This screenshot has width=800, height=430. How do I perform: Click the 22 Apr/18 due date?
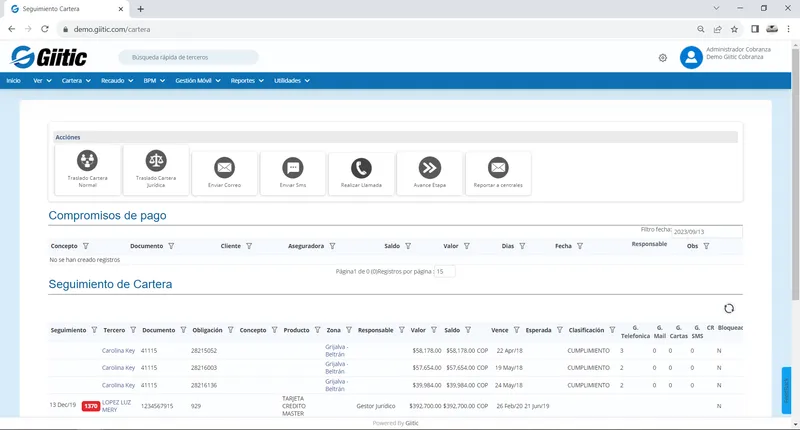(510, 350)
